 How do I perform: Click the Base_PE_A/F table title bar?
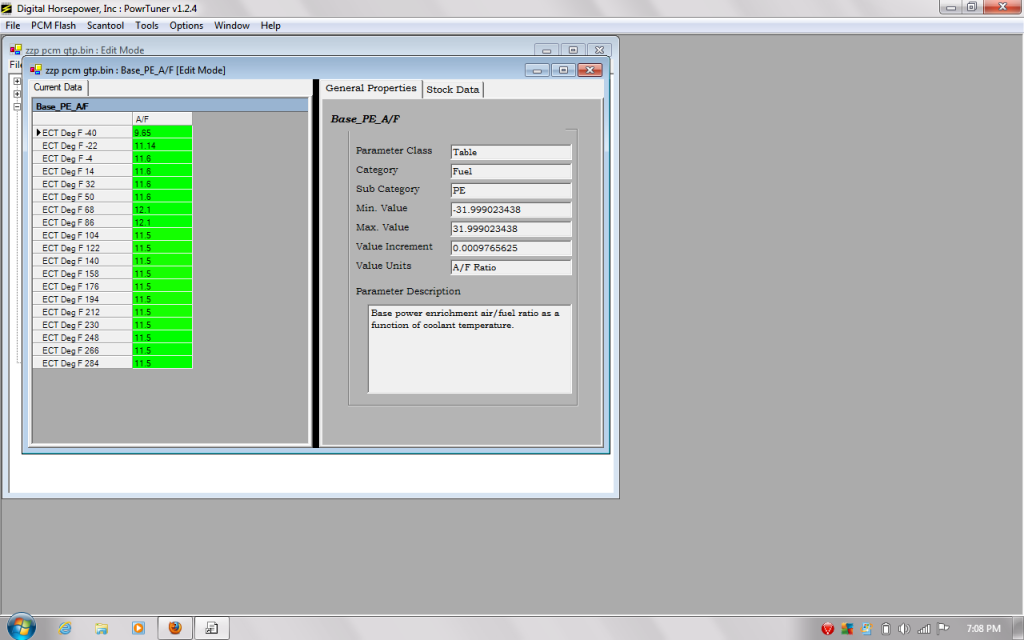170,106
